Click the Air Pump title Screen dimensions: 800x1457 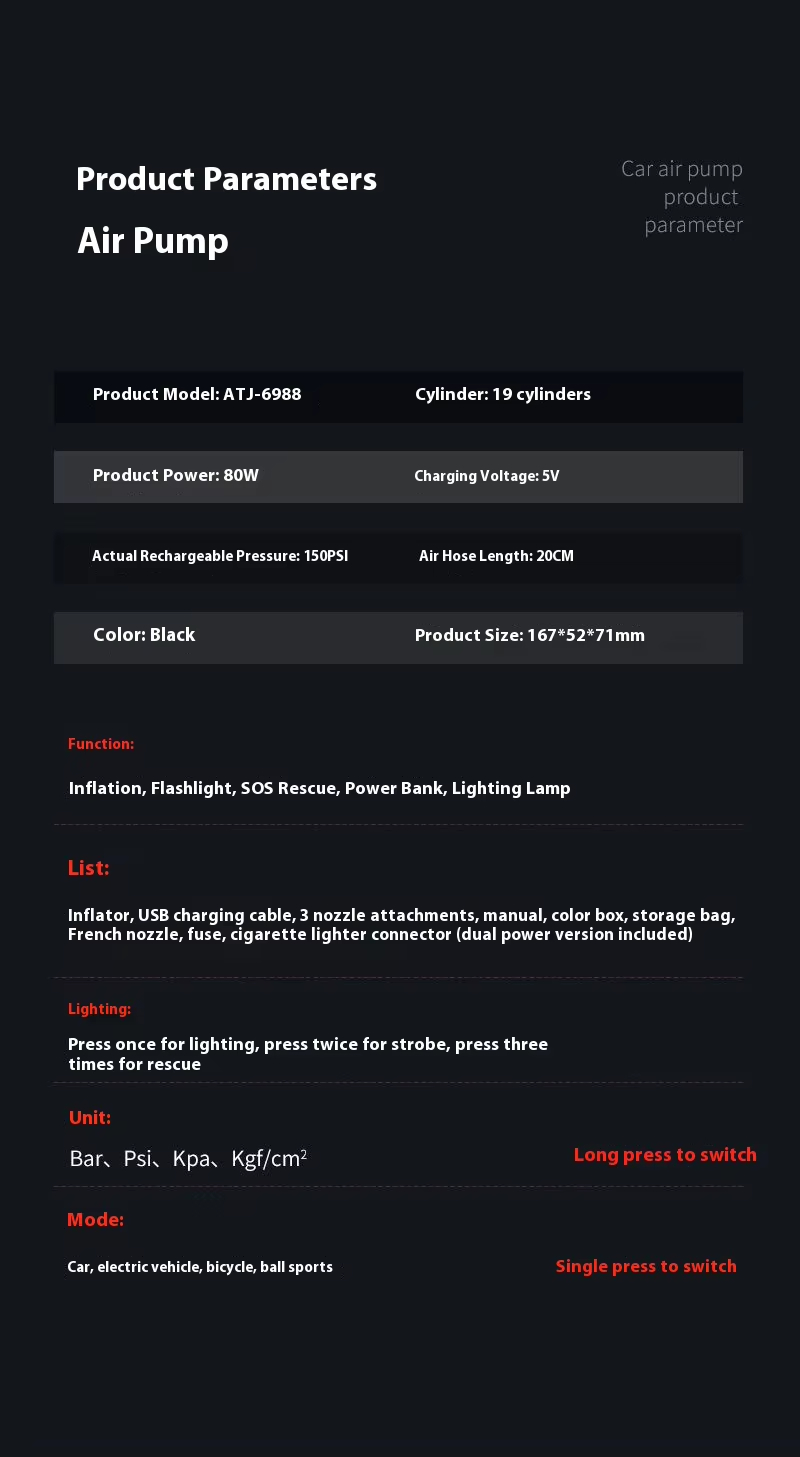click(153, 241)
